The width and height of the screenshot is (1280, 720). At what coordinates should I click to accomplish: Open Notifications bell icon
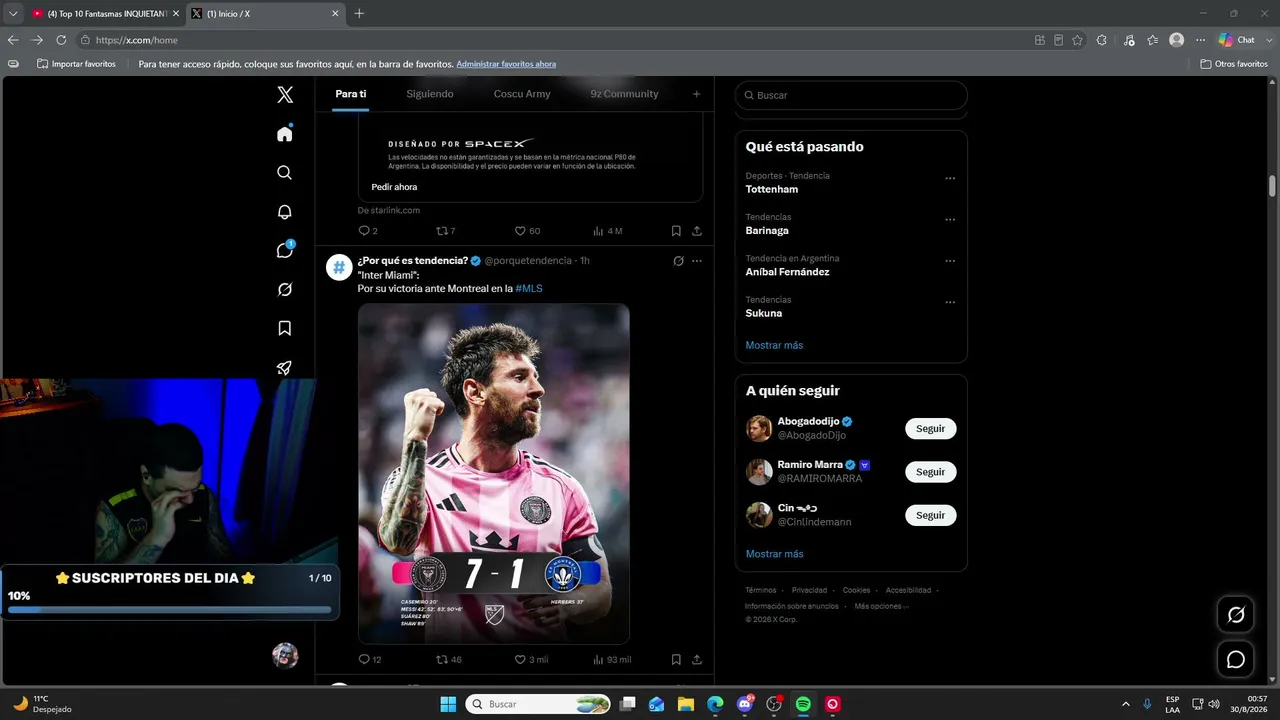pos(285,212)
